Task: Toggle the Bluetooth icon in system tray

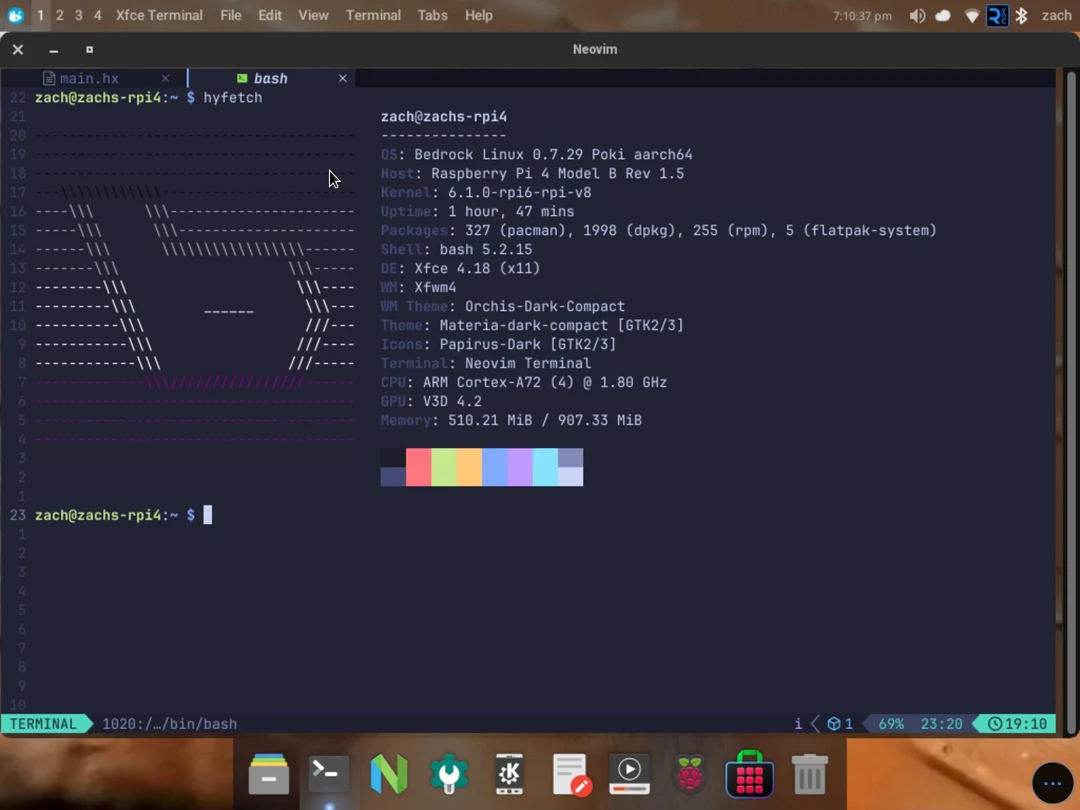Action: click(x=1022, y=15)
